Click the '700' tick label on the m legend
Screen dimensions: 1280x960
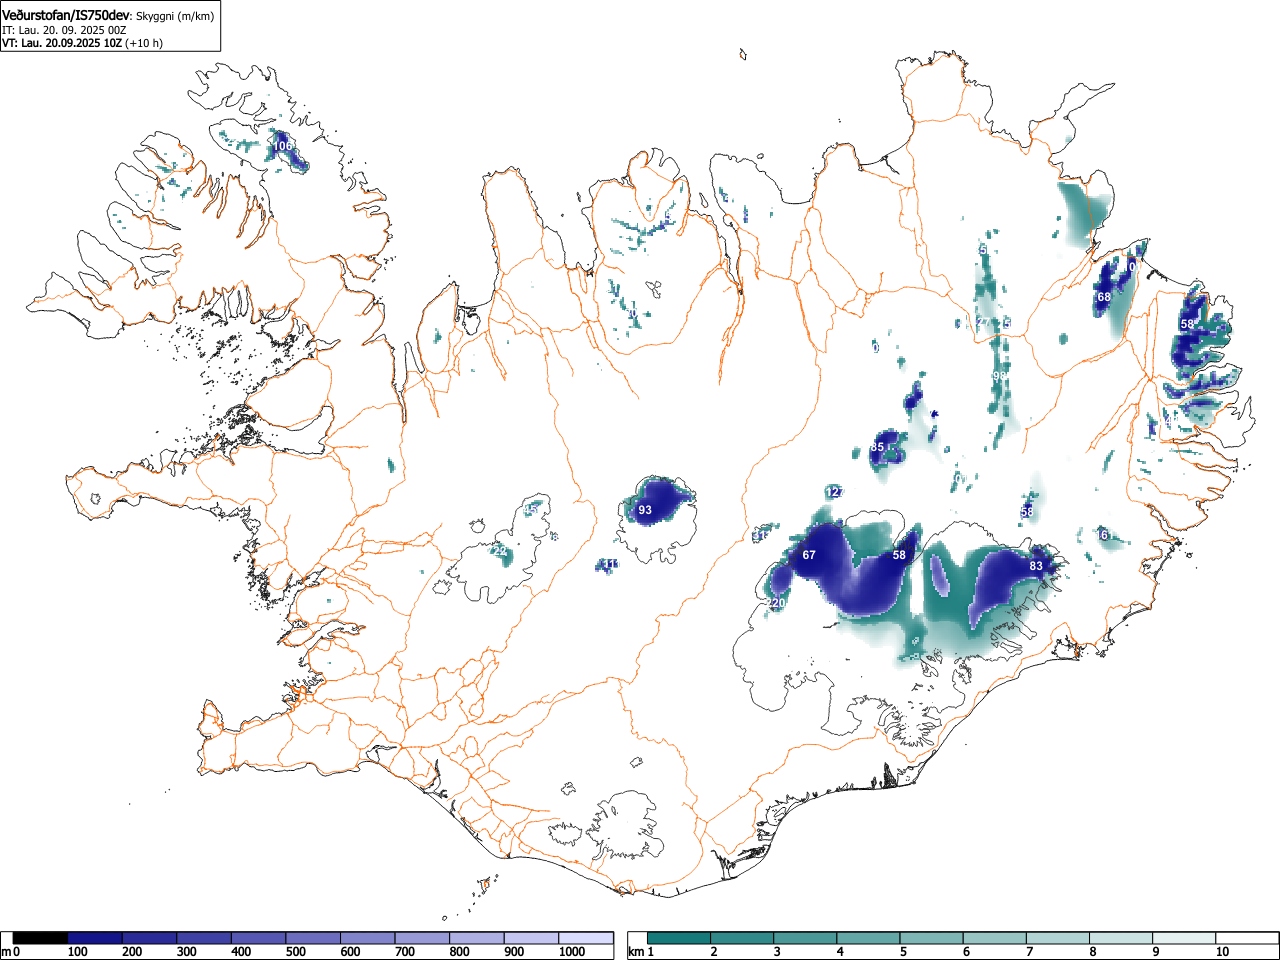pyautogui.click(x=404, y=952)
